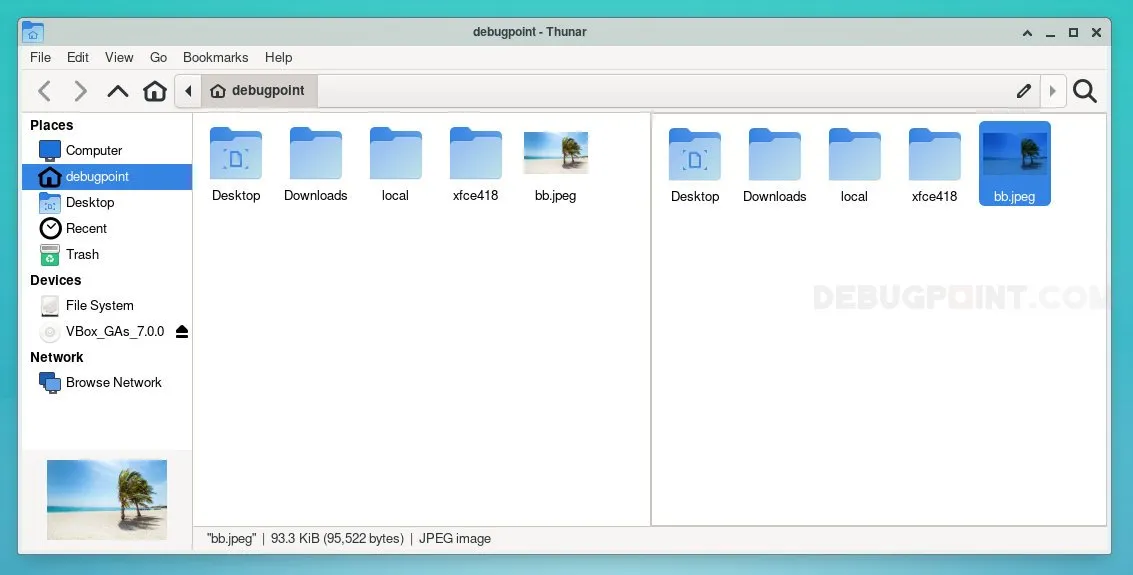
Task: Select bb.jpeg in the left pane
Action: click(555, 164)
